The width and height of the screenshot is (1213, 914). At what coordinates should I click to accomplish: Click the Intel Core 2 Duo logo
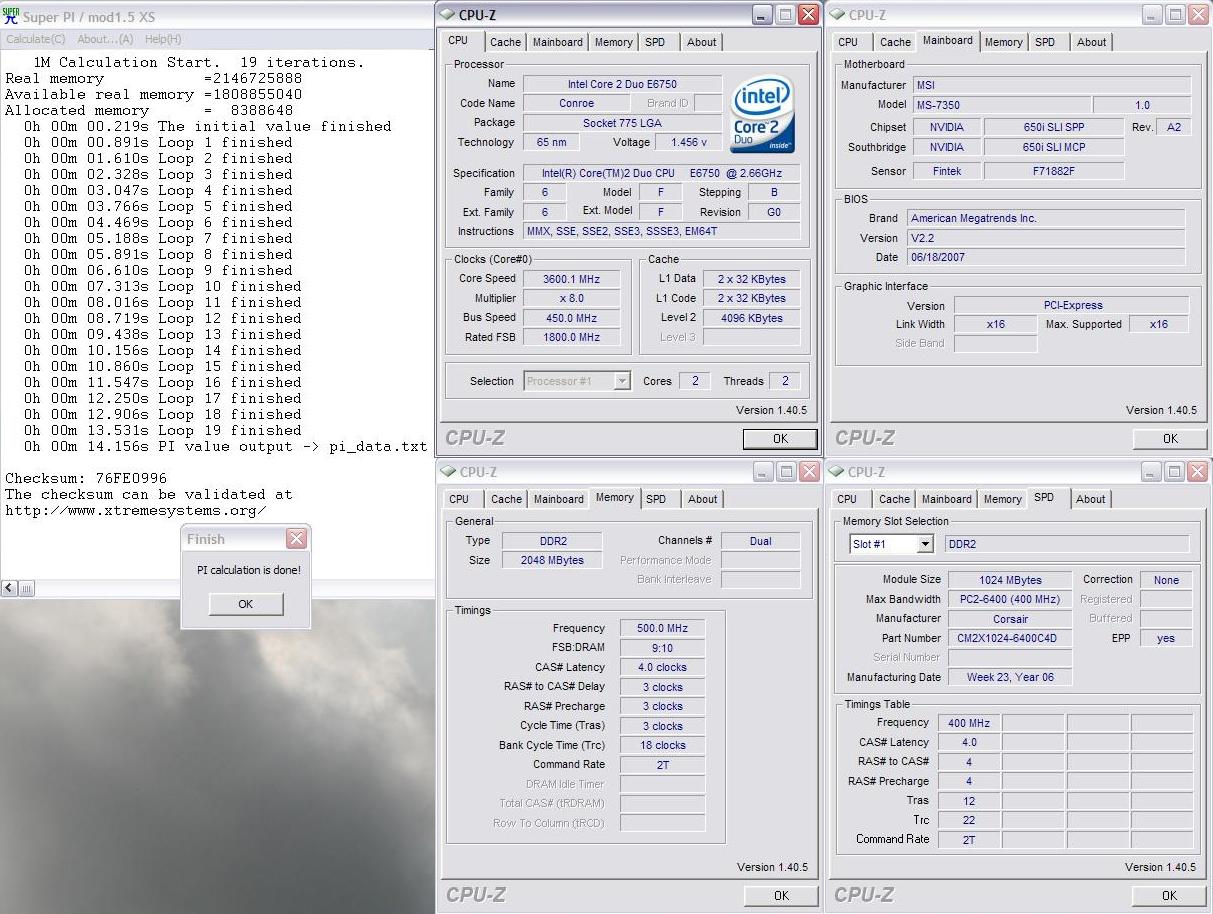pyautogui.click(x=764, y=113)
